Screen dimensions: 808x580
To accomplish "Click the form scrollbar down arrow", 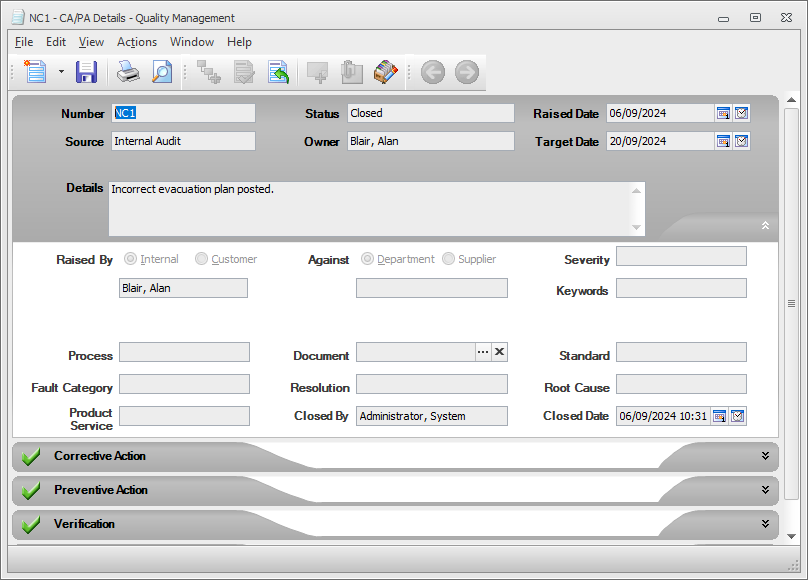I will click(x=792, y=536).
